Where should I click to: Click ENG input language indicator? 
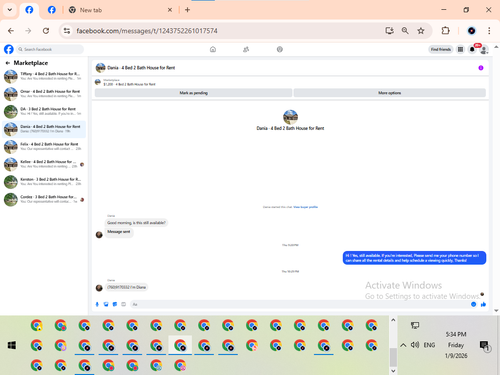429,345
